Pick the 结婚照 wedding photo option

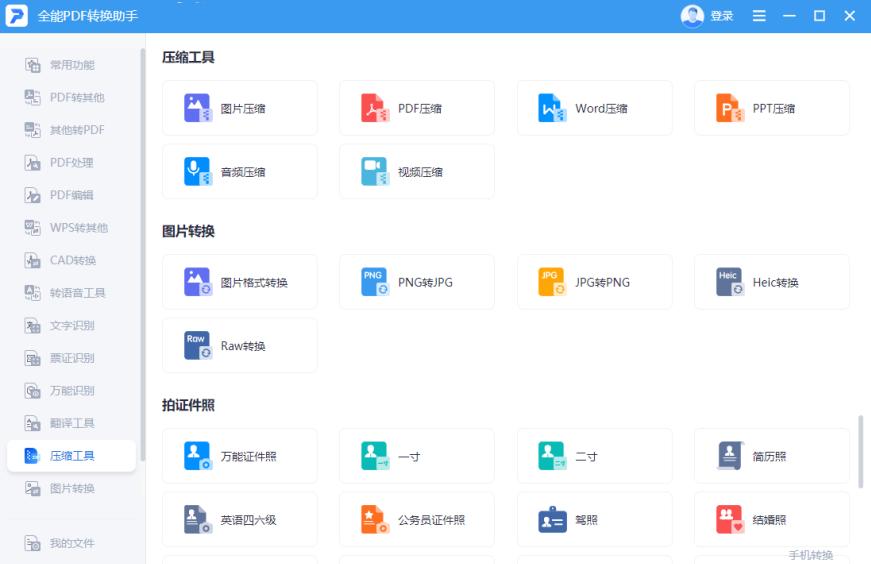click(771, 520)
